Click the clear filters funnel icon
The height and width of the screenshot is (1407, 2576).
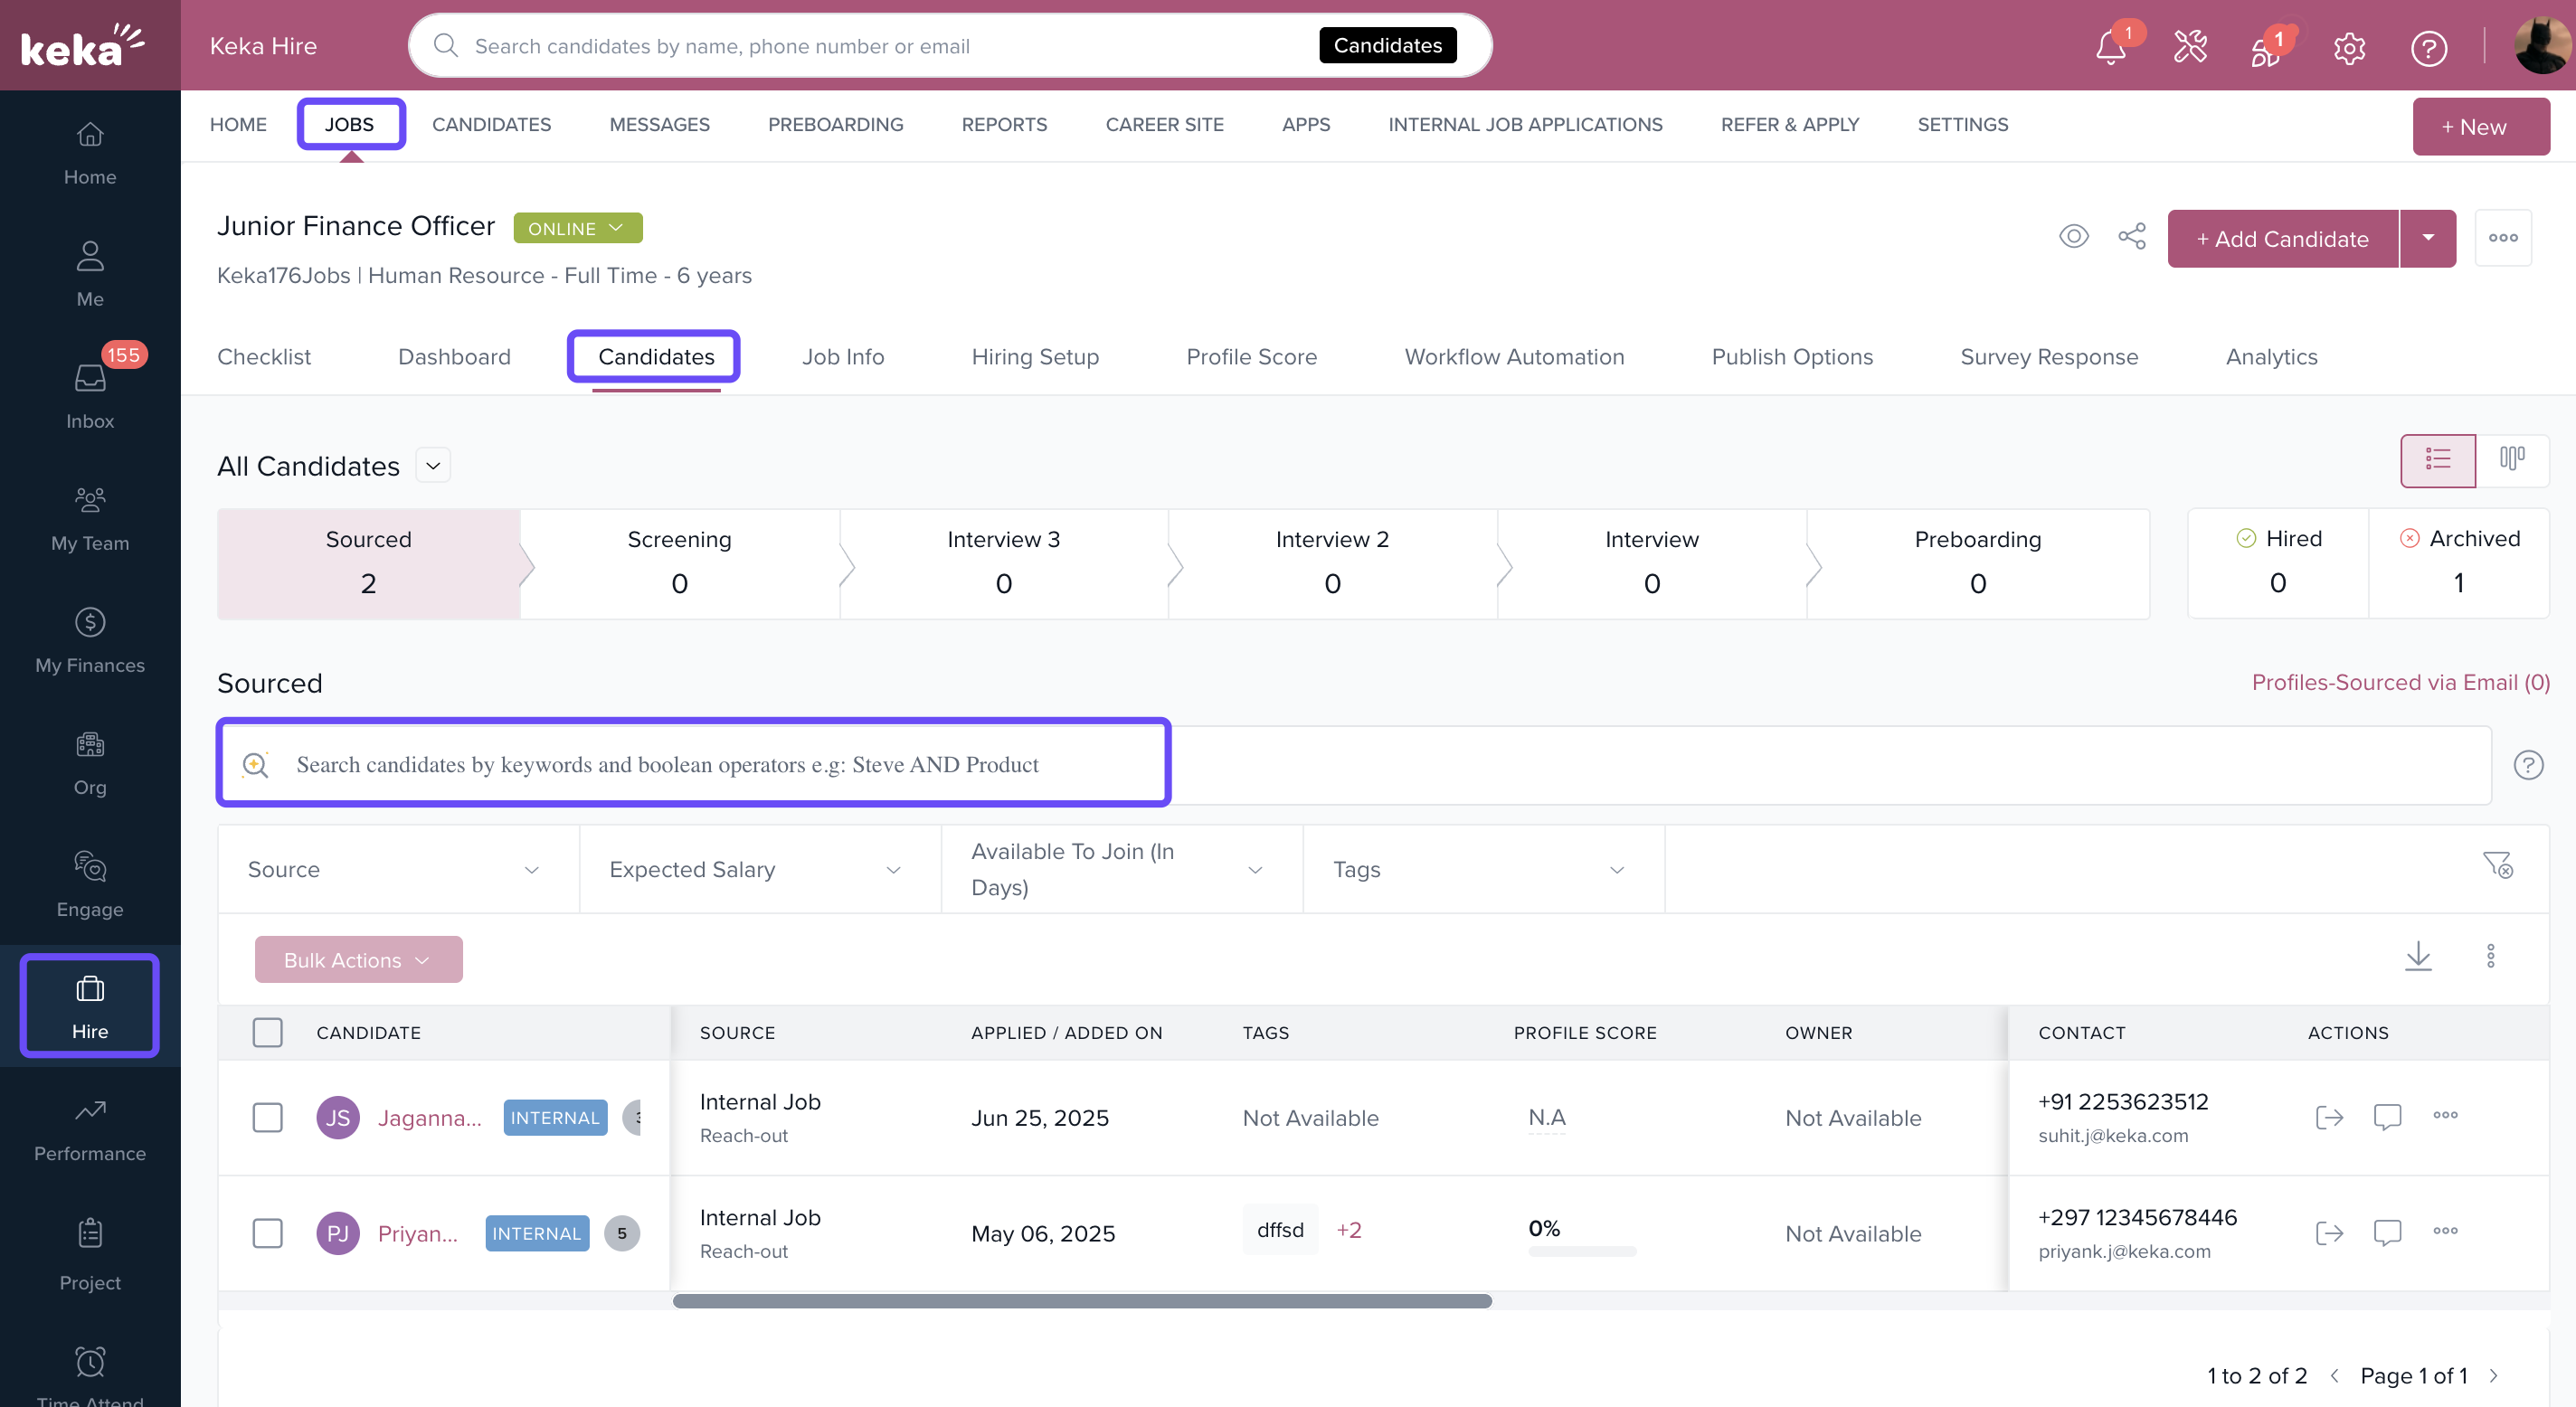click(2497, 866)
